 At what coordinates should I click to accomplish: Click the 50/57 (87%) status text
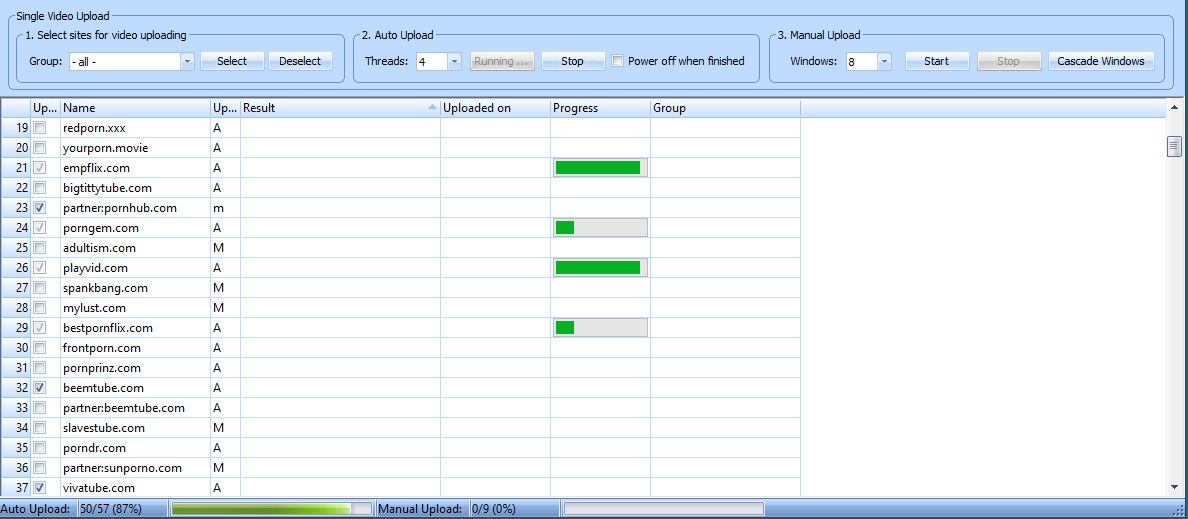pos(111,508)
